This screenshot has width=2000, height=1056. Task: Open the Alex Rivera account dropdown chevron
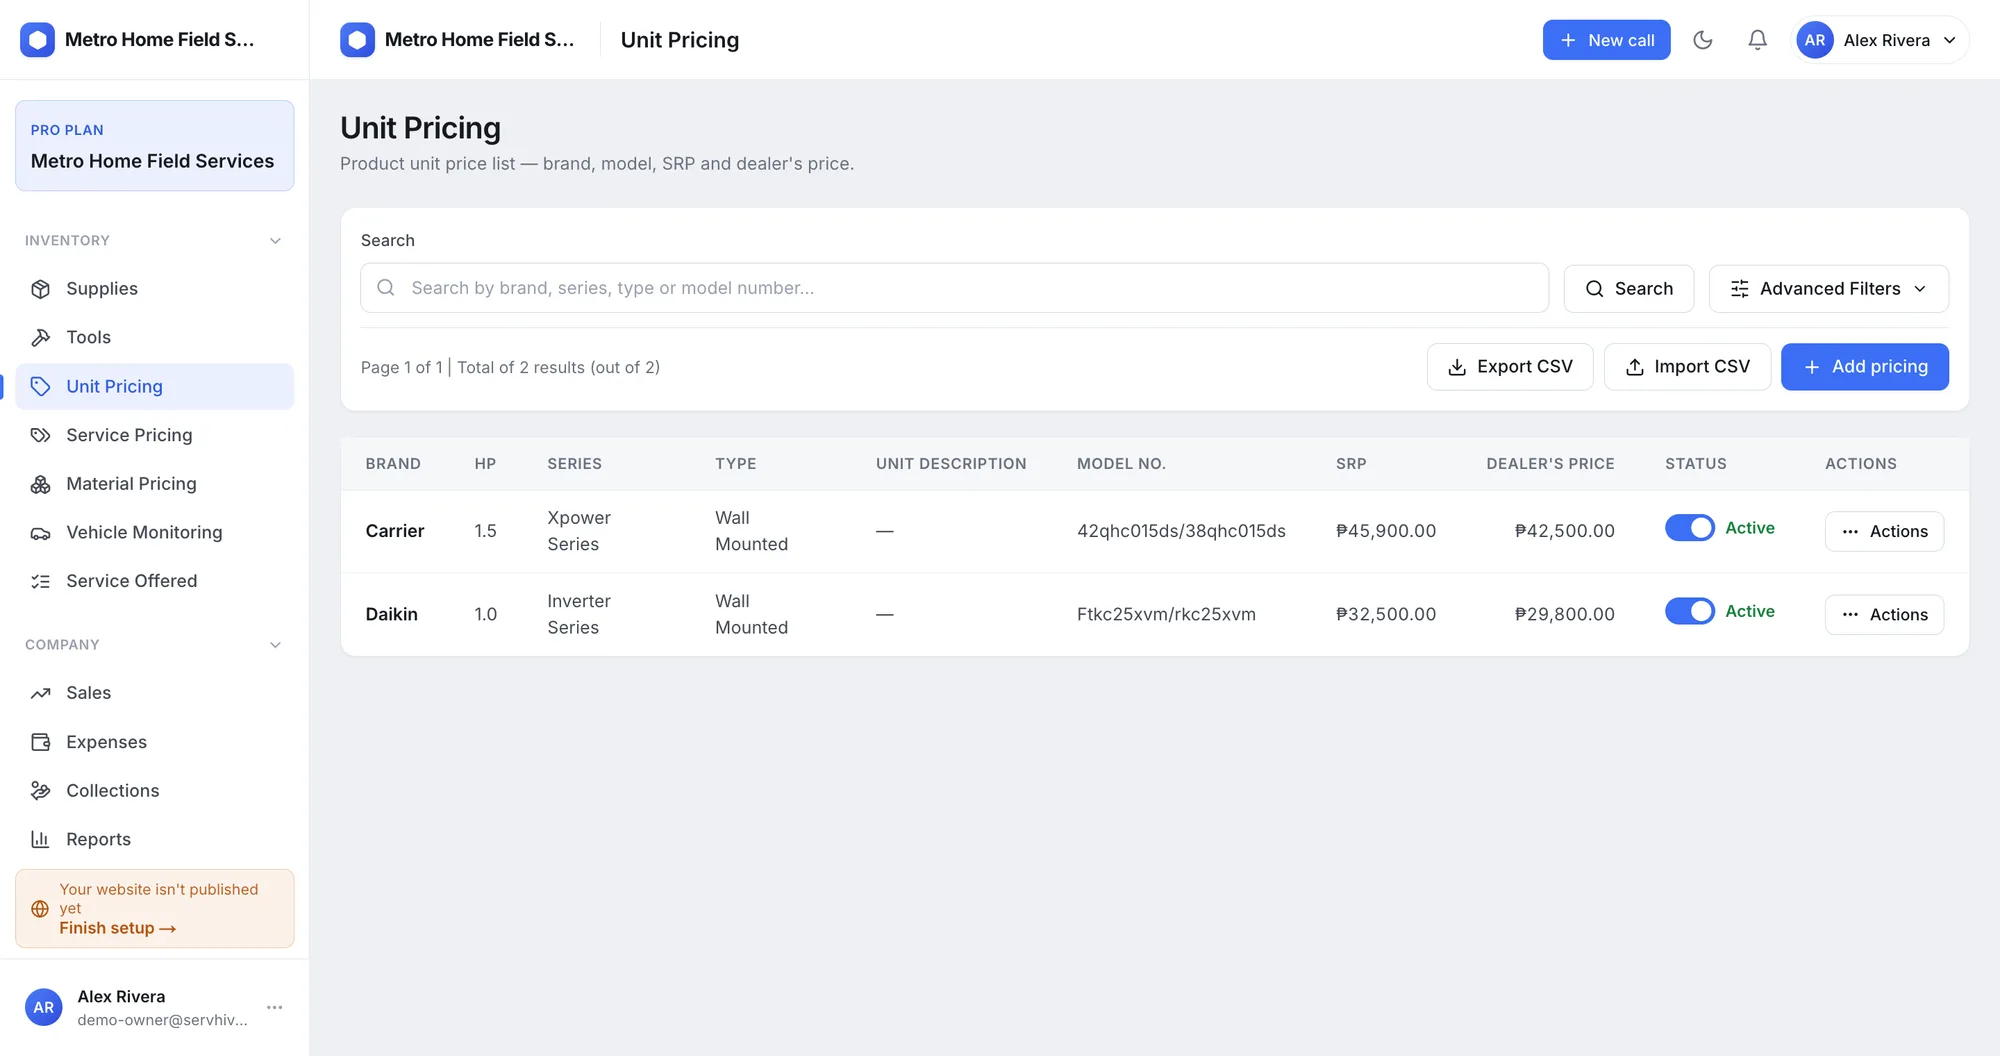click(1949, 40)
